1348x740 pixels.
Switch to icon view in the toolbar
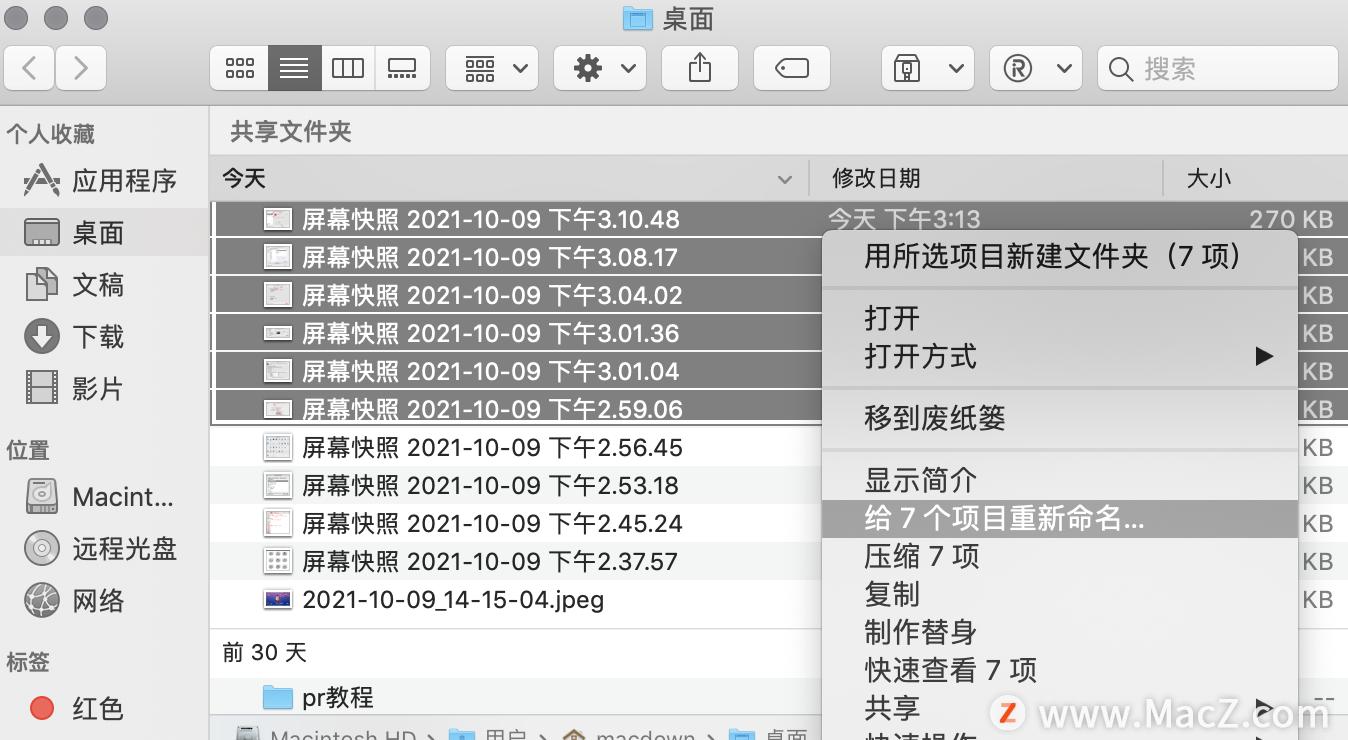click(x=239, y=68)
